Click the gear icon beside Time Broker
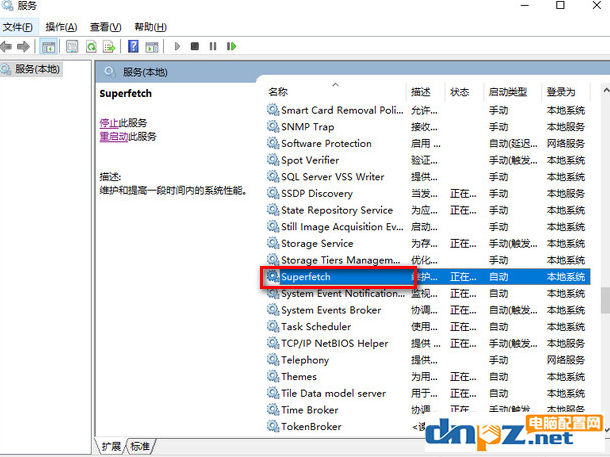Viewport: 610px width, 457px height. [273, 410]
